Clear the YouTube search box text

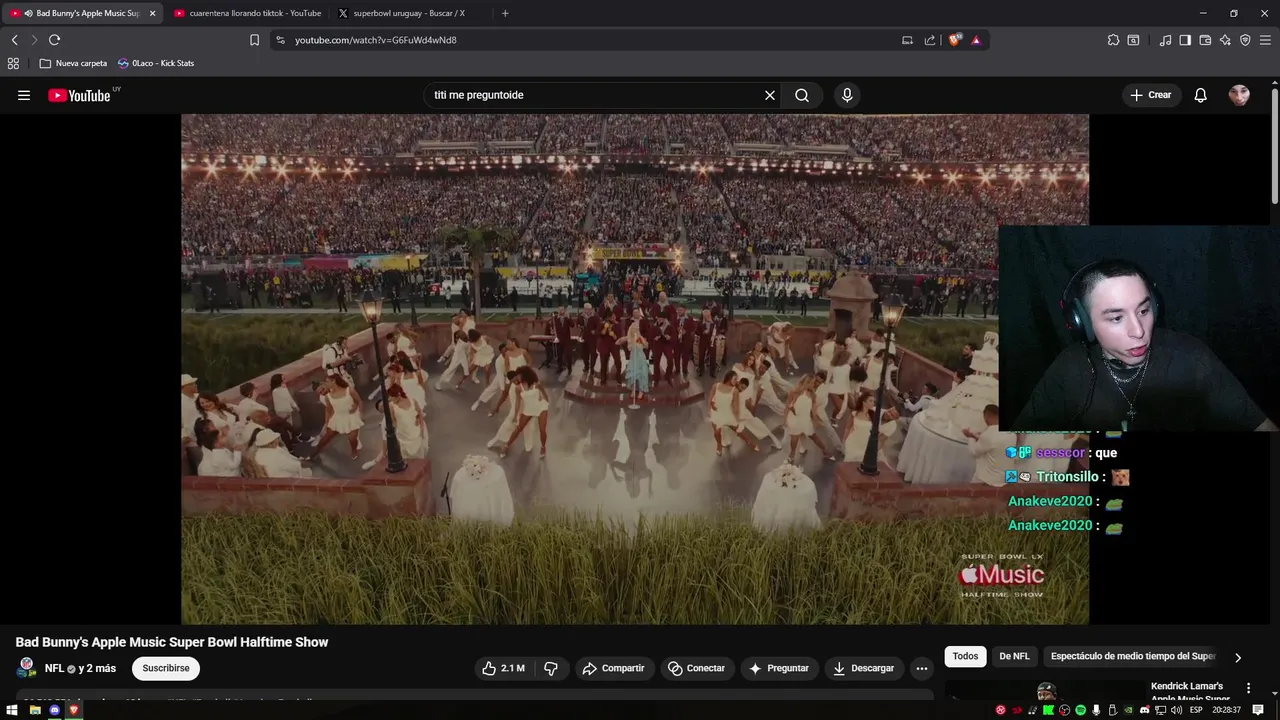[x=770, y=95]
